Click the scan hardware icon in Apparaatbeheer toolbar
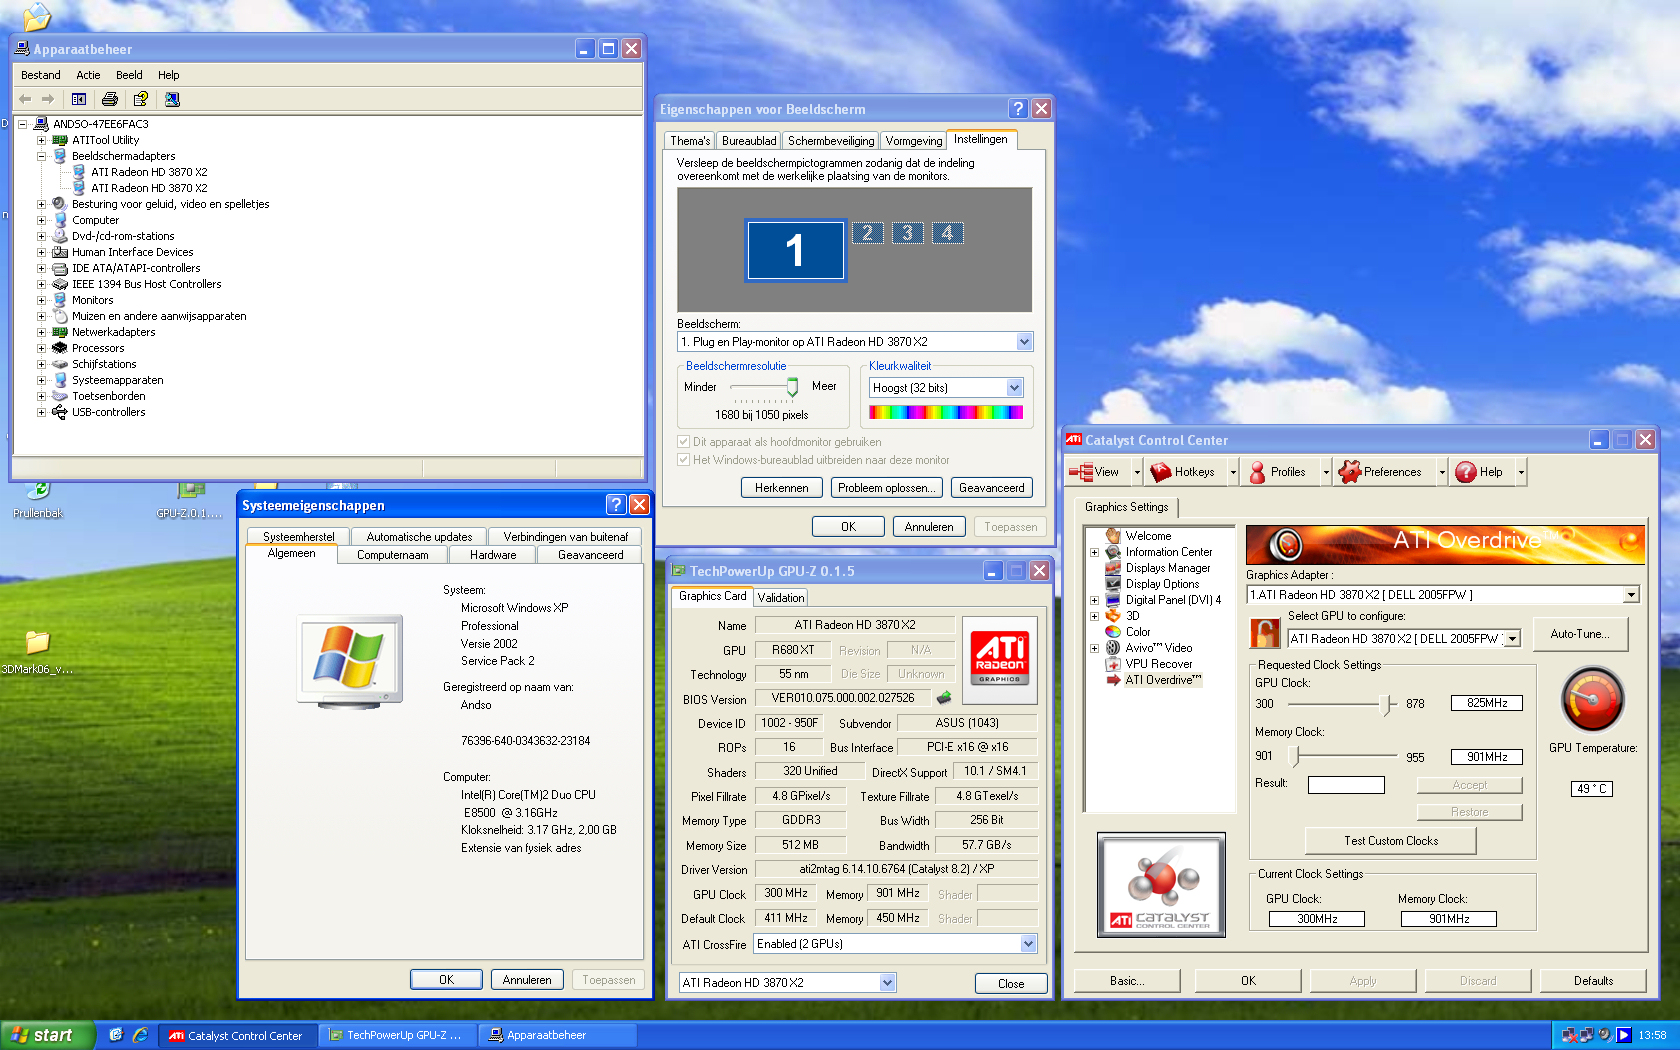Image resolution: width=1680 pixels, height=1050 pixels. [172, 99]
